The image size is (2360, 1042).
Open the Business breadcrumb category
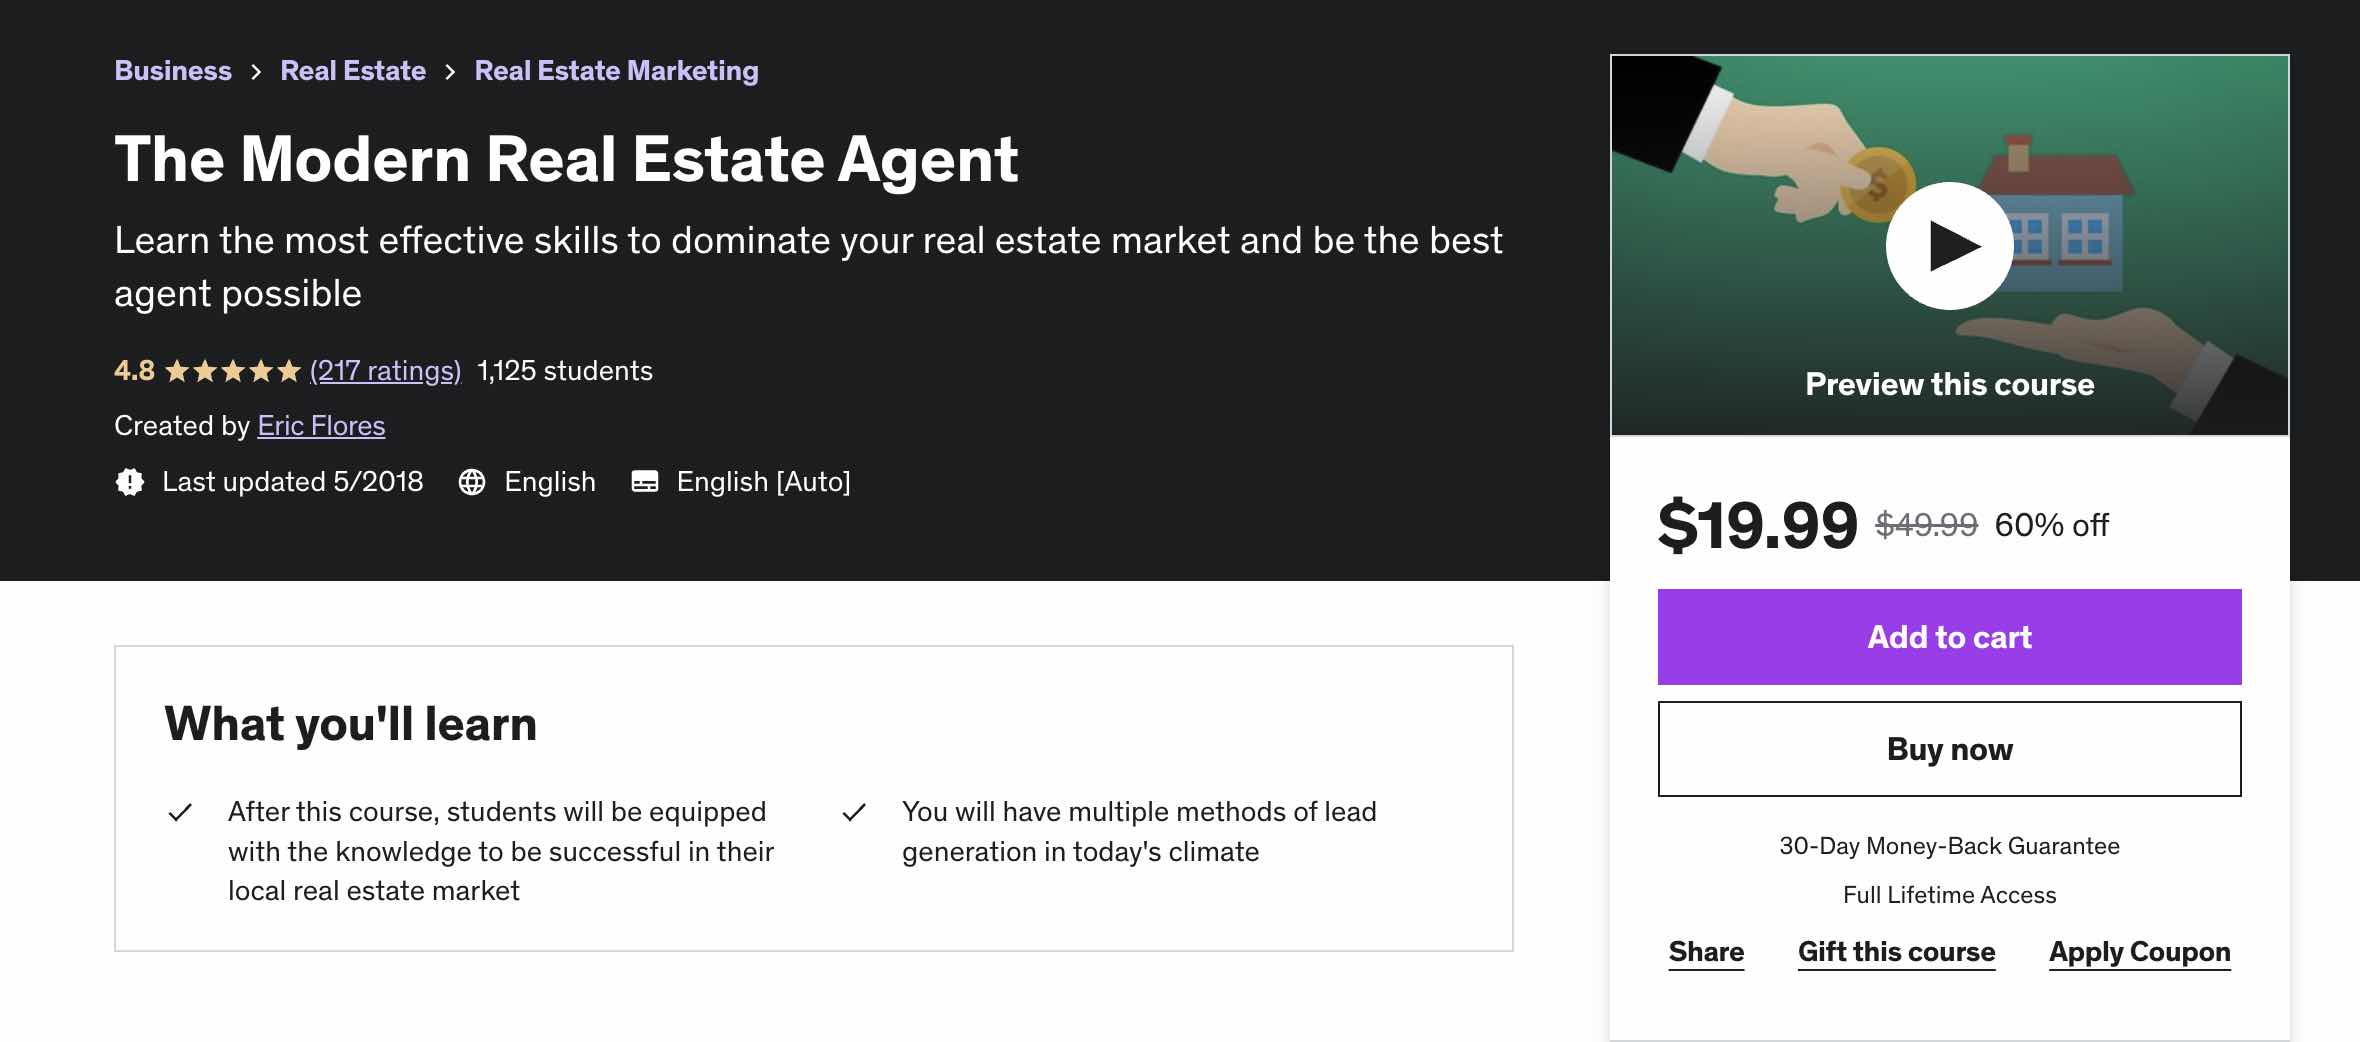pos(173,71)
